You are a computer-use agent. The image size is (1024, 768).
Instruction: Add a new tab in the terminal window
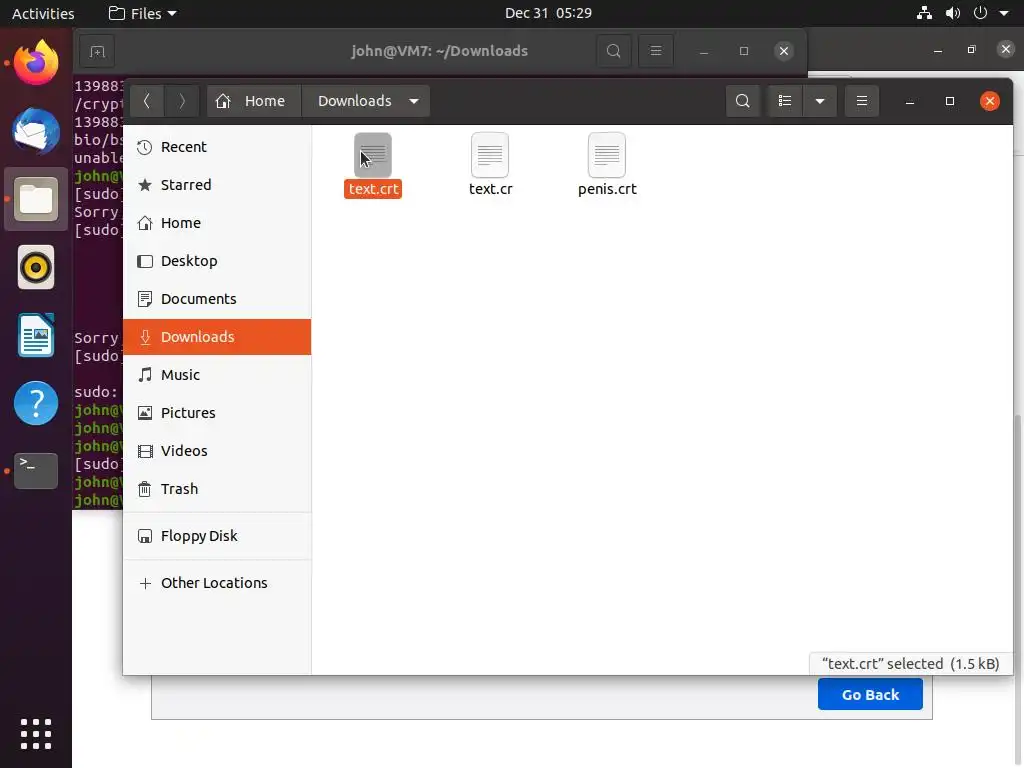click(x=97, y=51)
